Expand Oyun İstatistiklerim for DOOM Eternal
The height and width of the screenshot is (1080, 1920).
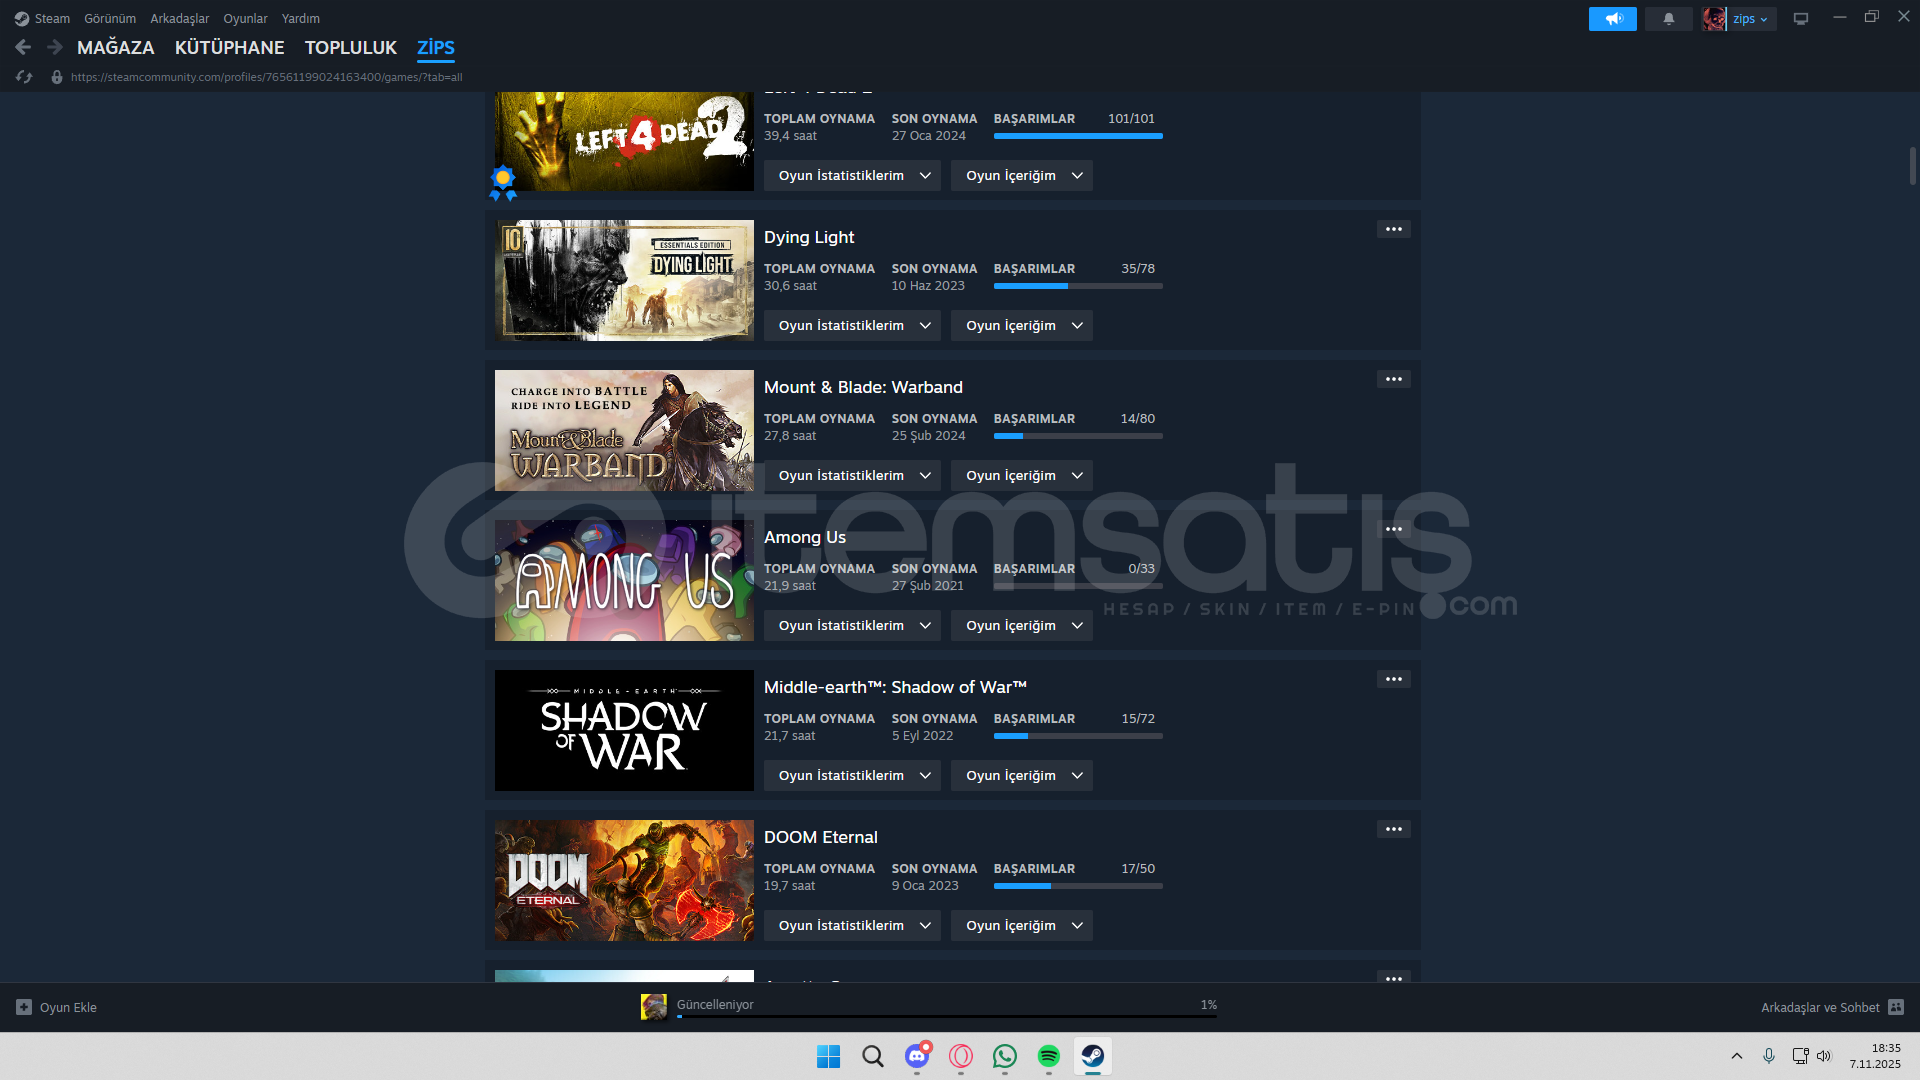coord(852,926)
